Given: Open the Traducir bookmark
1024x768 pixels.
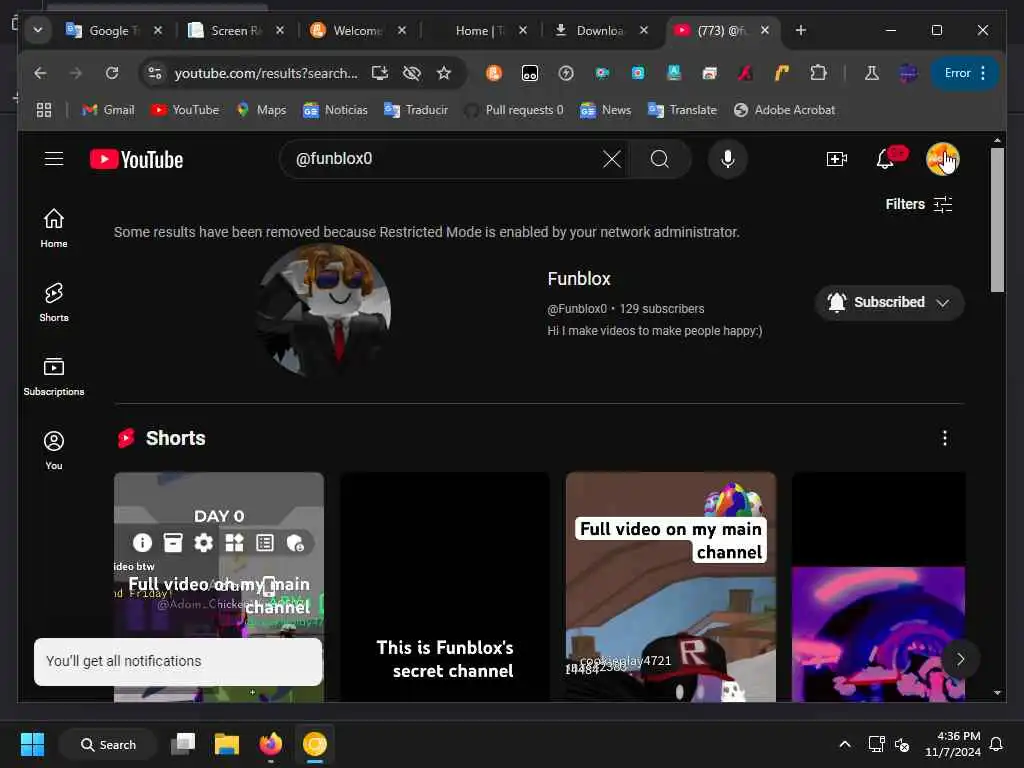Looking at the screenshot, I should pos(416,110).
